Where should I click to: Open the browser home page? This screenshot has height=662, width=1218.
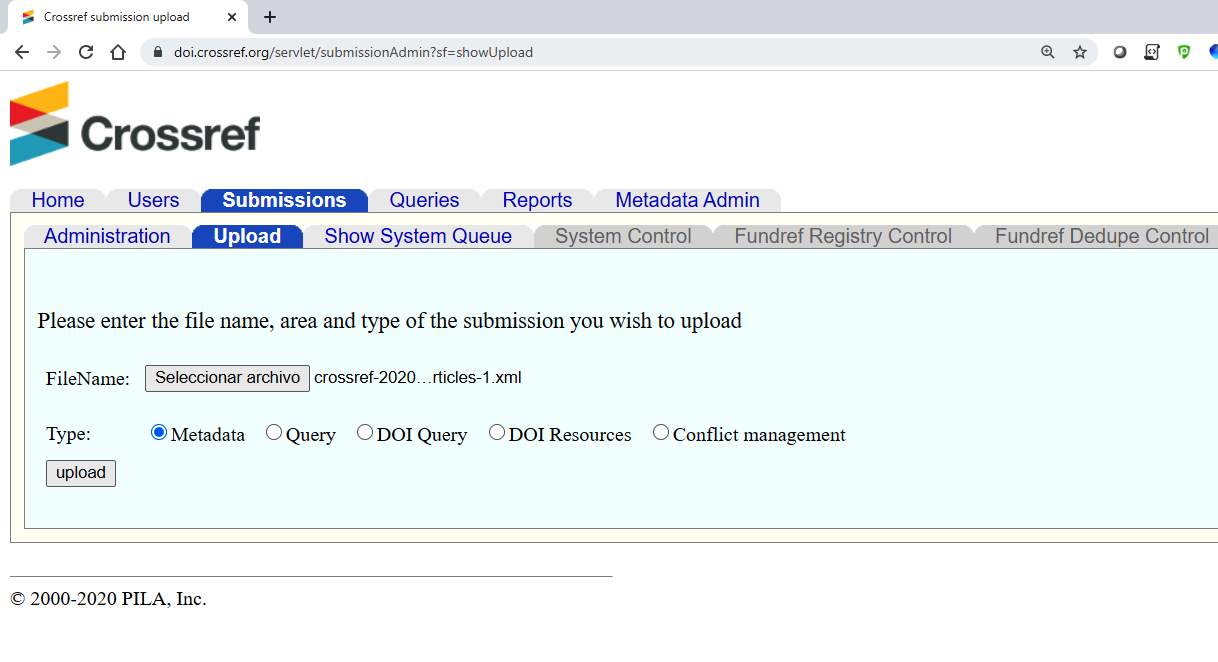click(116, 51)
